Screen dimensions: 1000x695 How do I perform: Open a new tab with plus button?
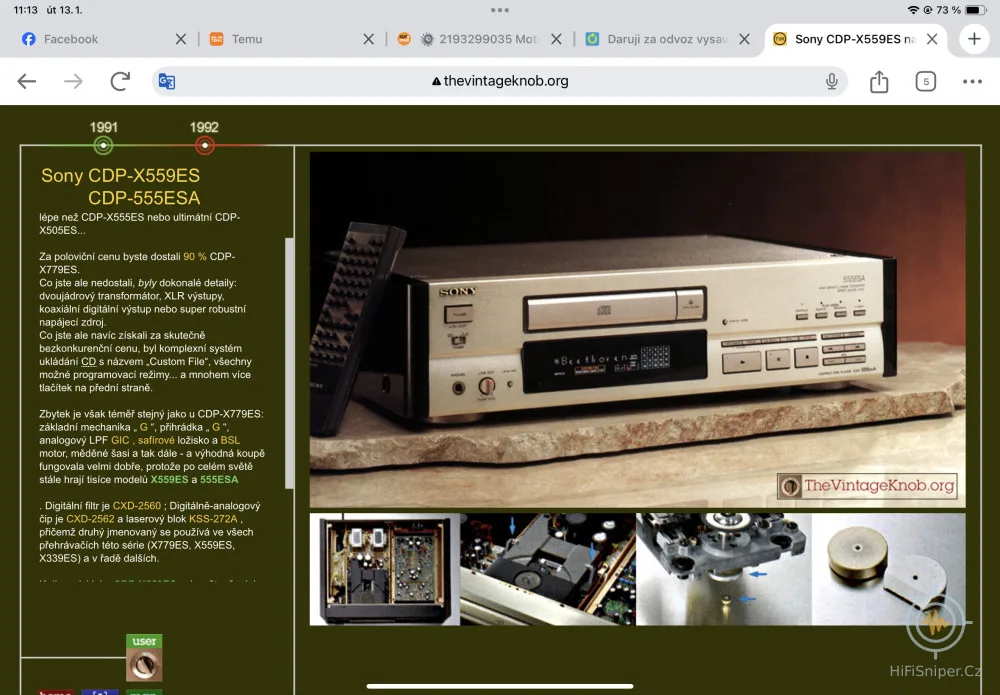[974, 39]
